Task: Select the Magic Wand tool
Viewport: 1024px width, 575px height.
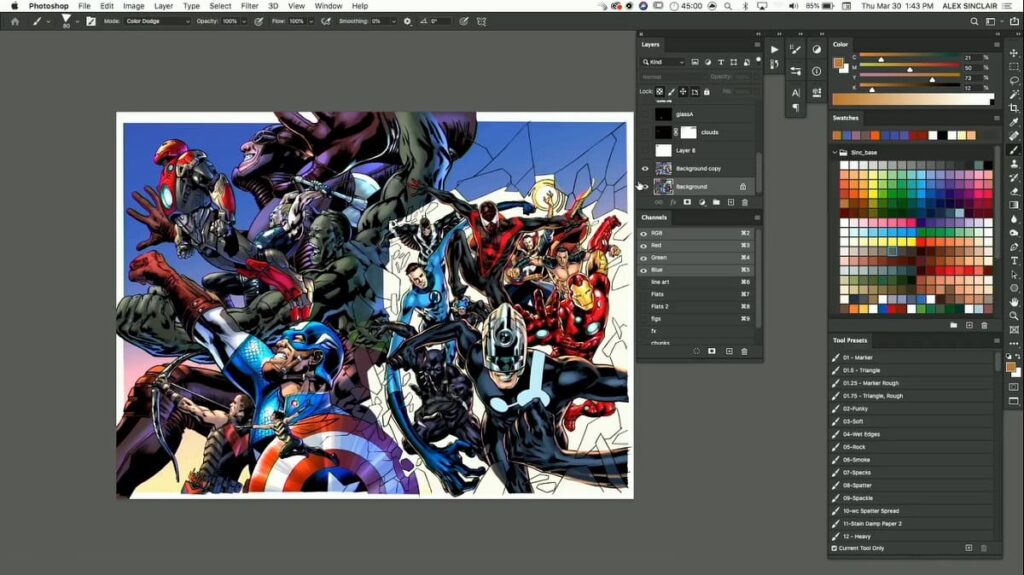Action: (x=1014, y=94)
